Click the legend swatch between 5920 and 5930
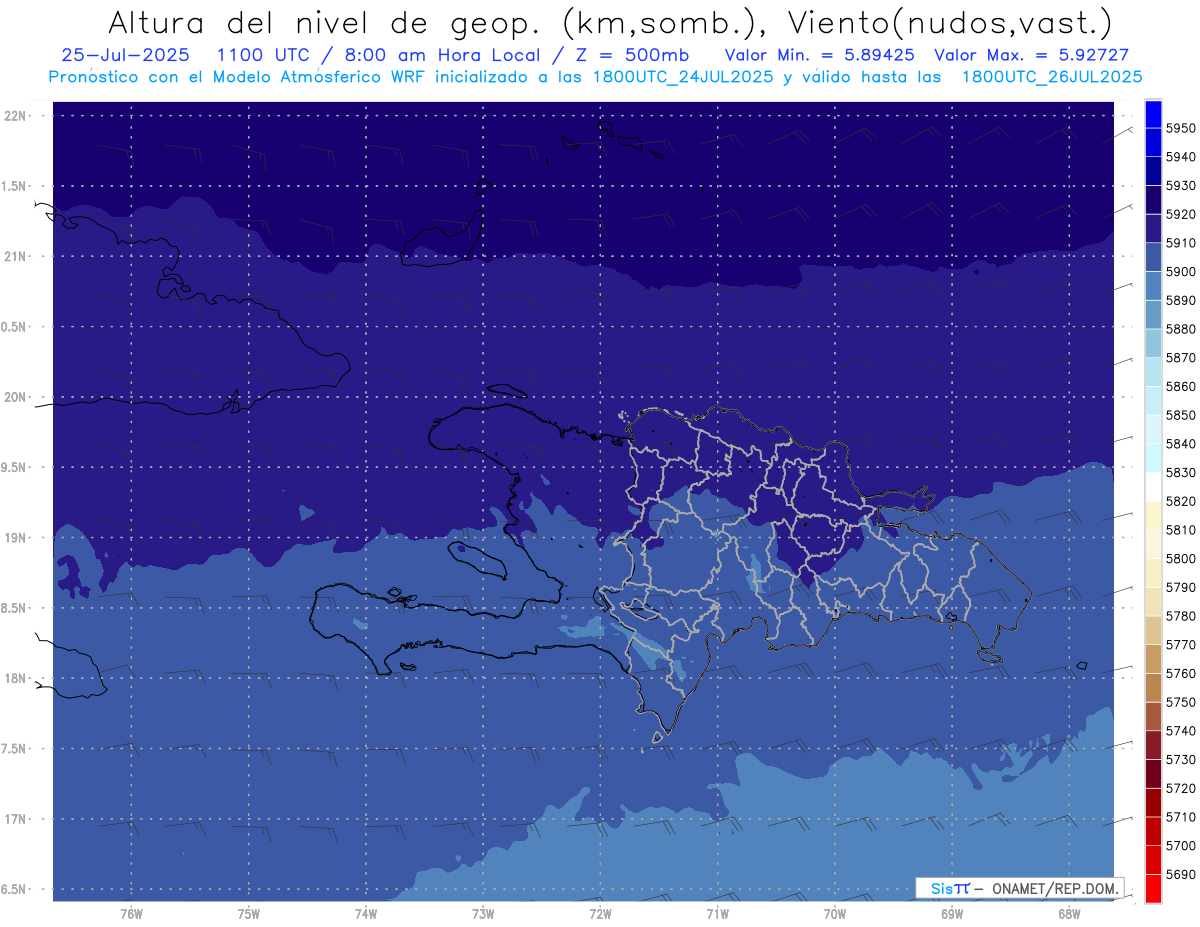Image resolution: width=1200 pixels, height=927 pixels. tap(1153, 200)
